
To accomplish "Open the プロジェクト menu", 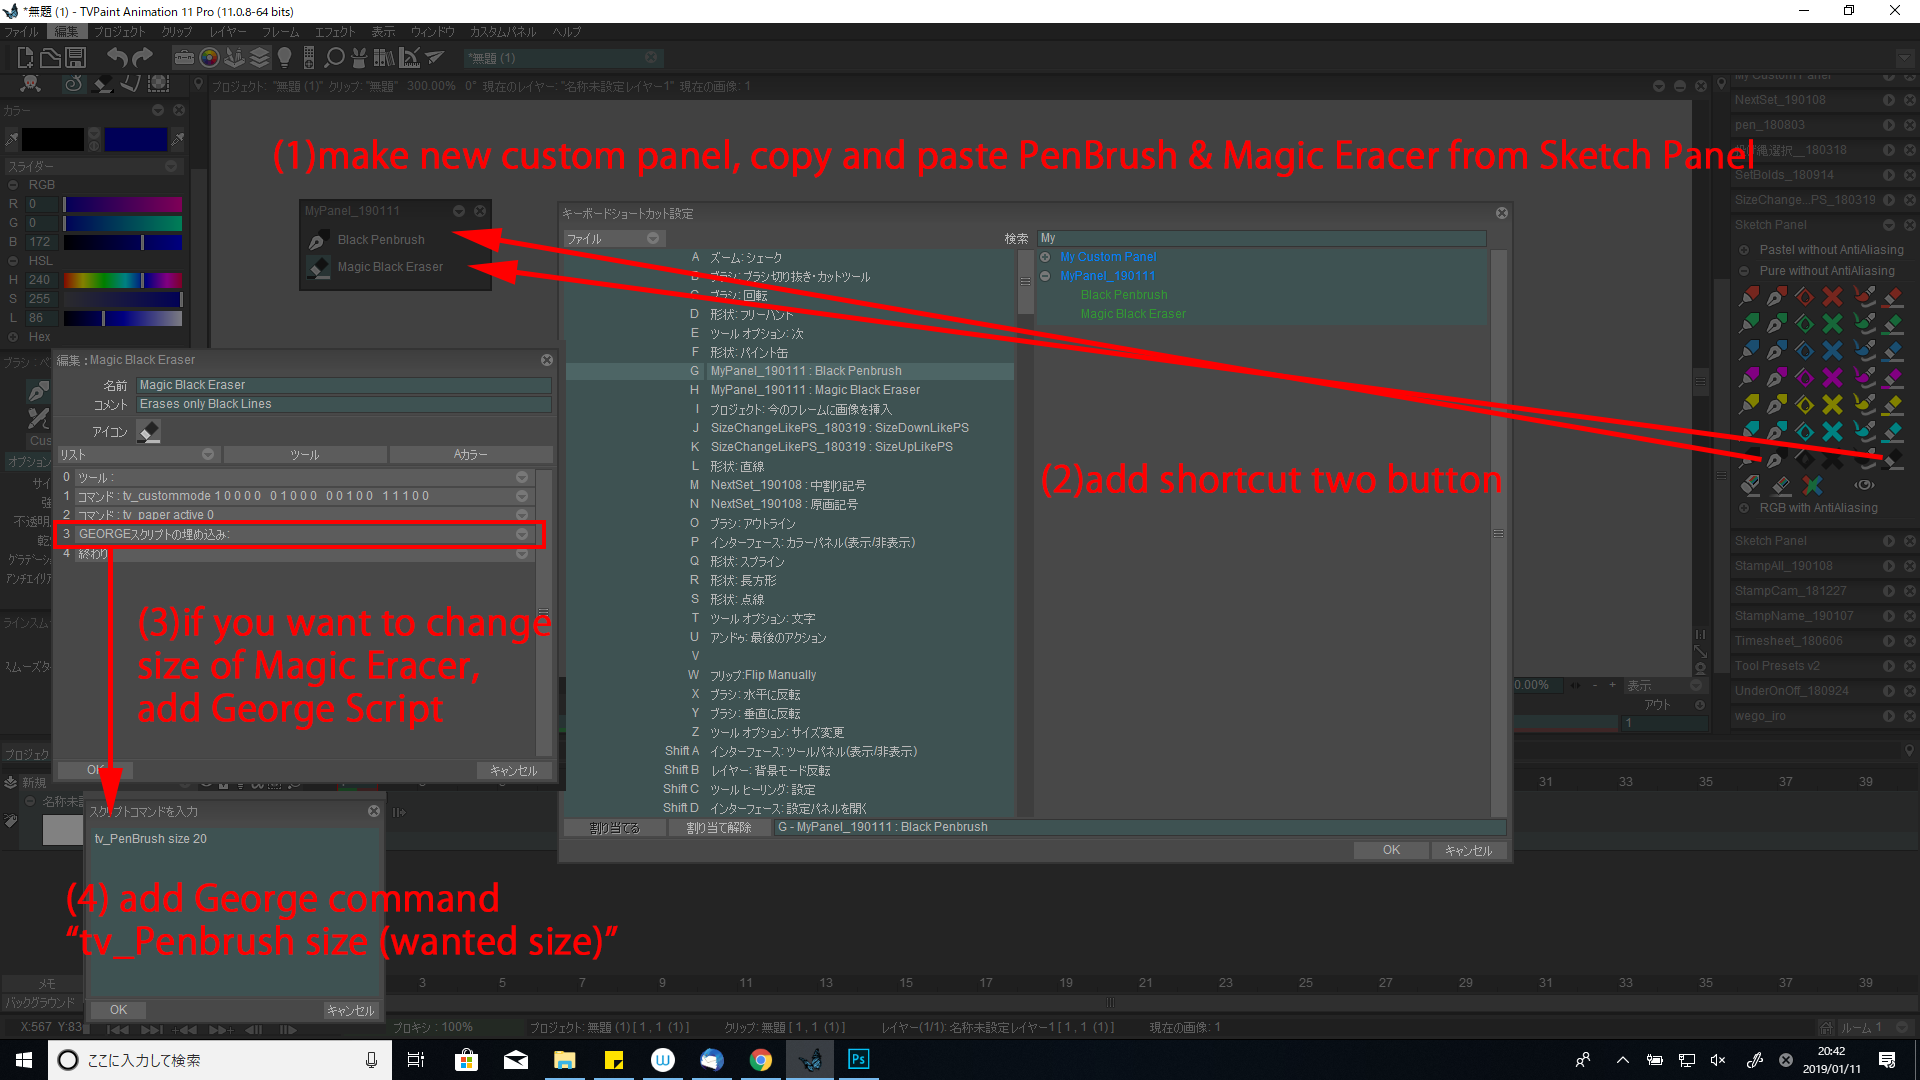I will point(119,32).
